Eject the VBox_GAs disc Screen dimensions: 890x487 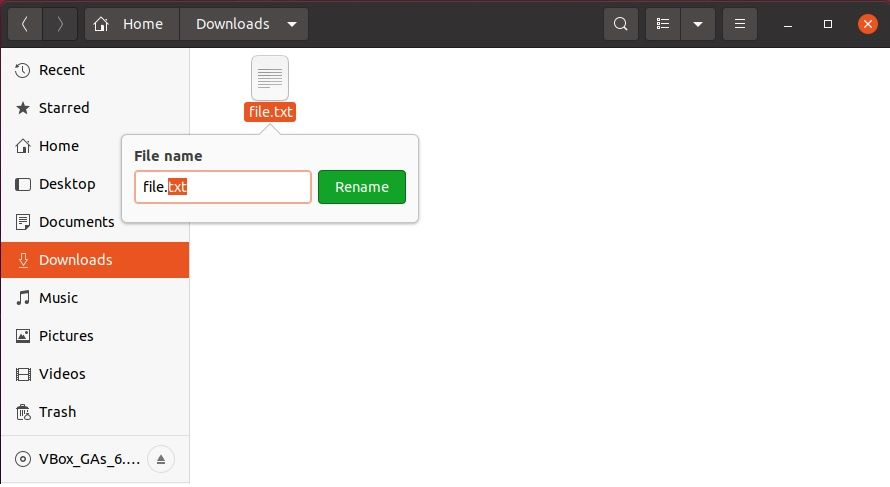click(x=161, y=459)
